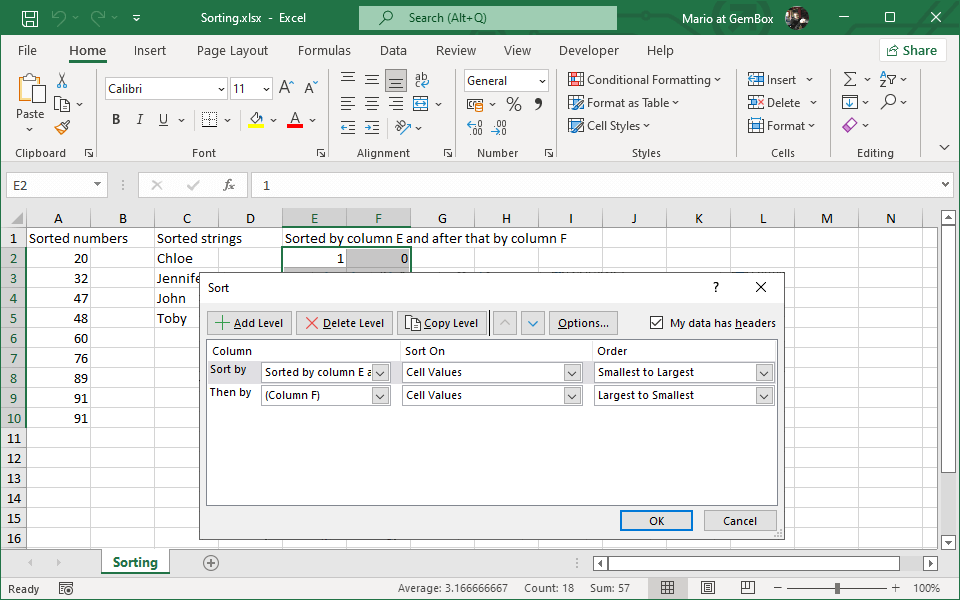Image resolution: width=960 pixels, height=600 pixels.
Task: Toggle Underline formatting in the ribbon
Action: coord(164,120)
